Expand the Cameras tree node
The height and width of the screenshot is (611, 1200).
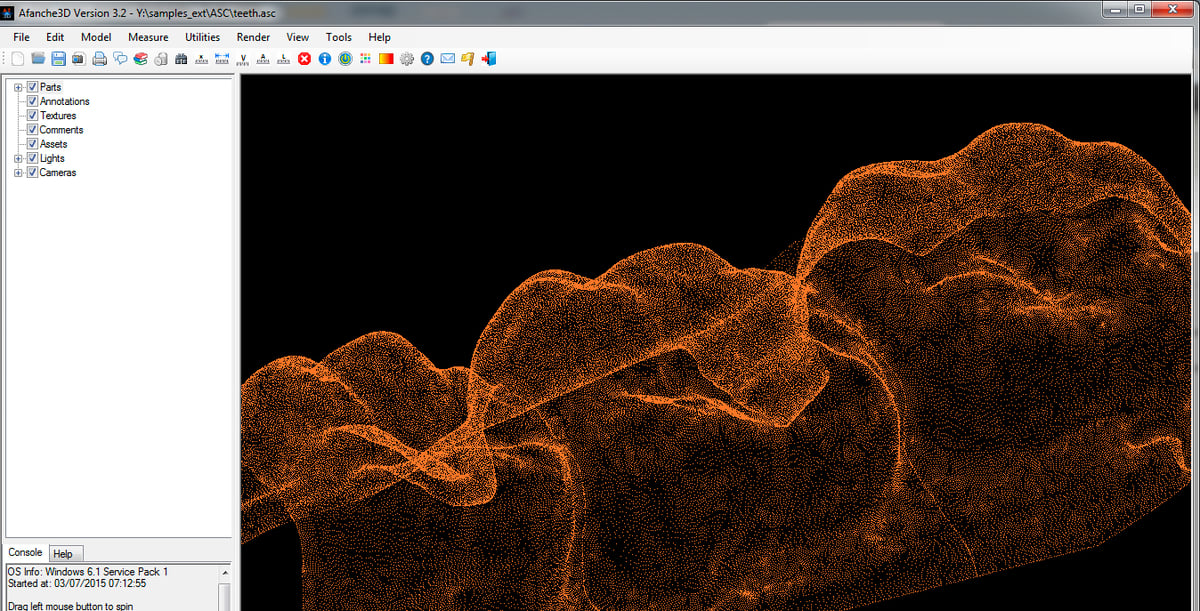tap(18, 173)
